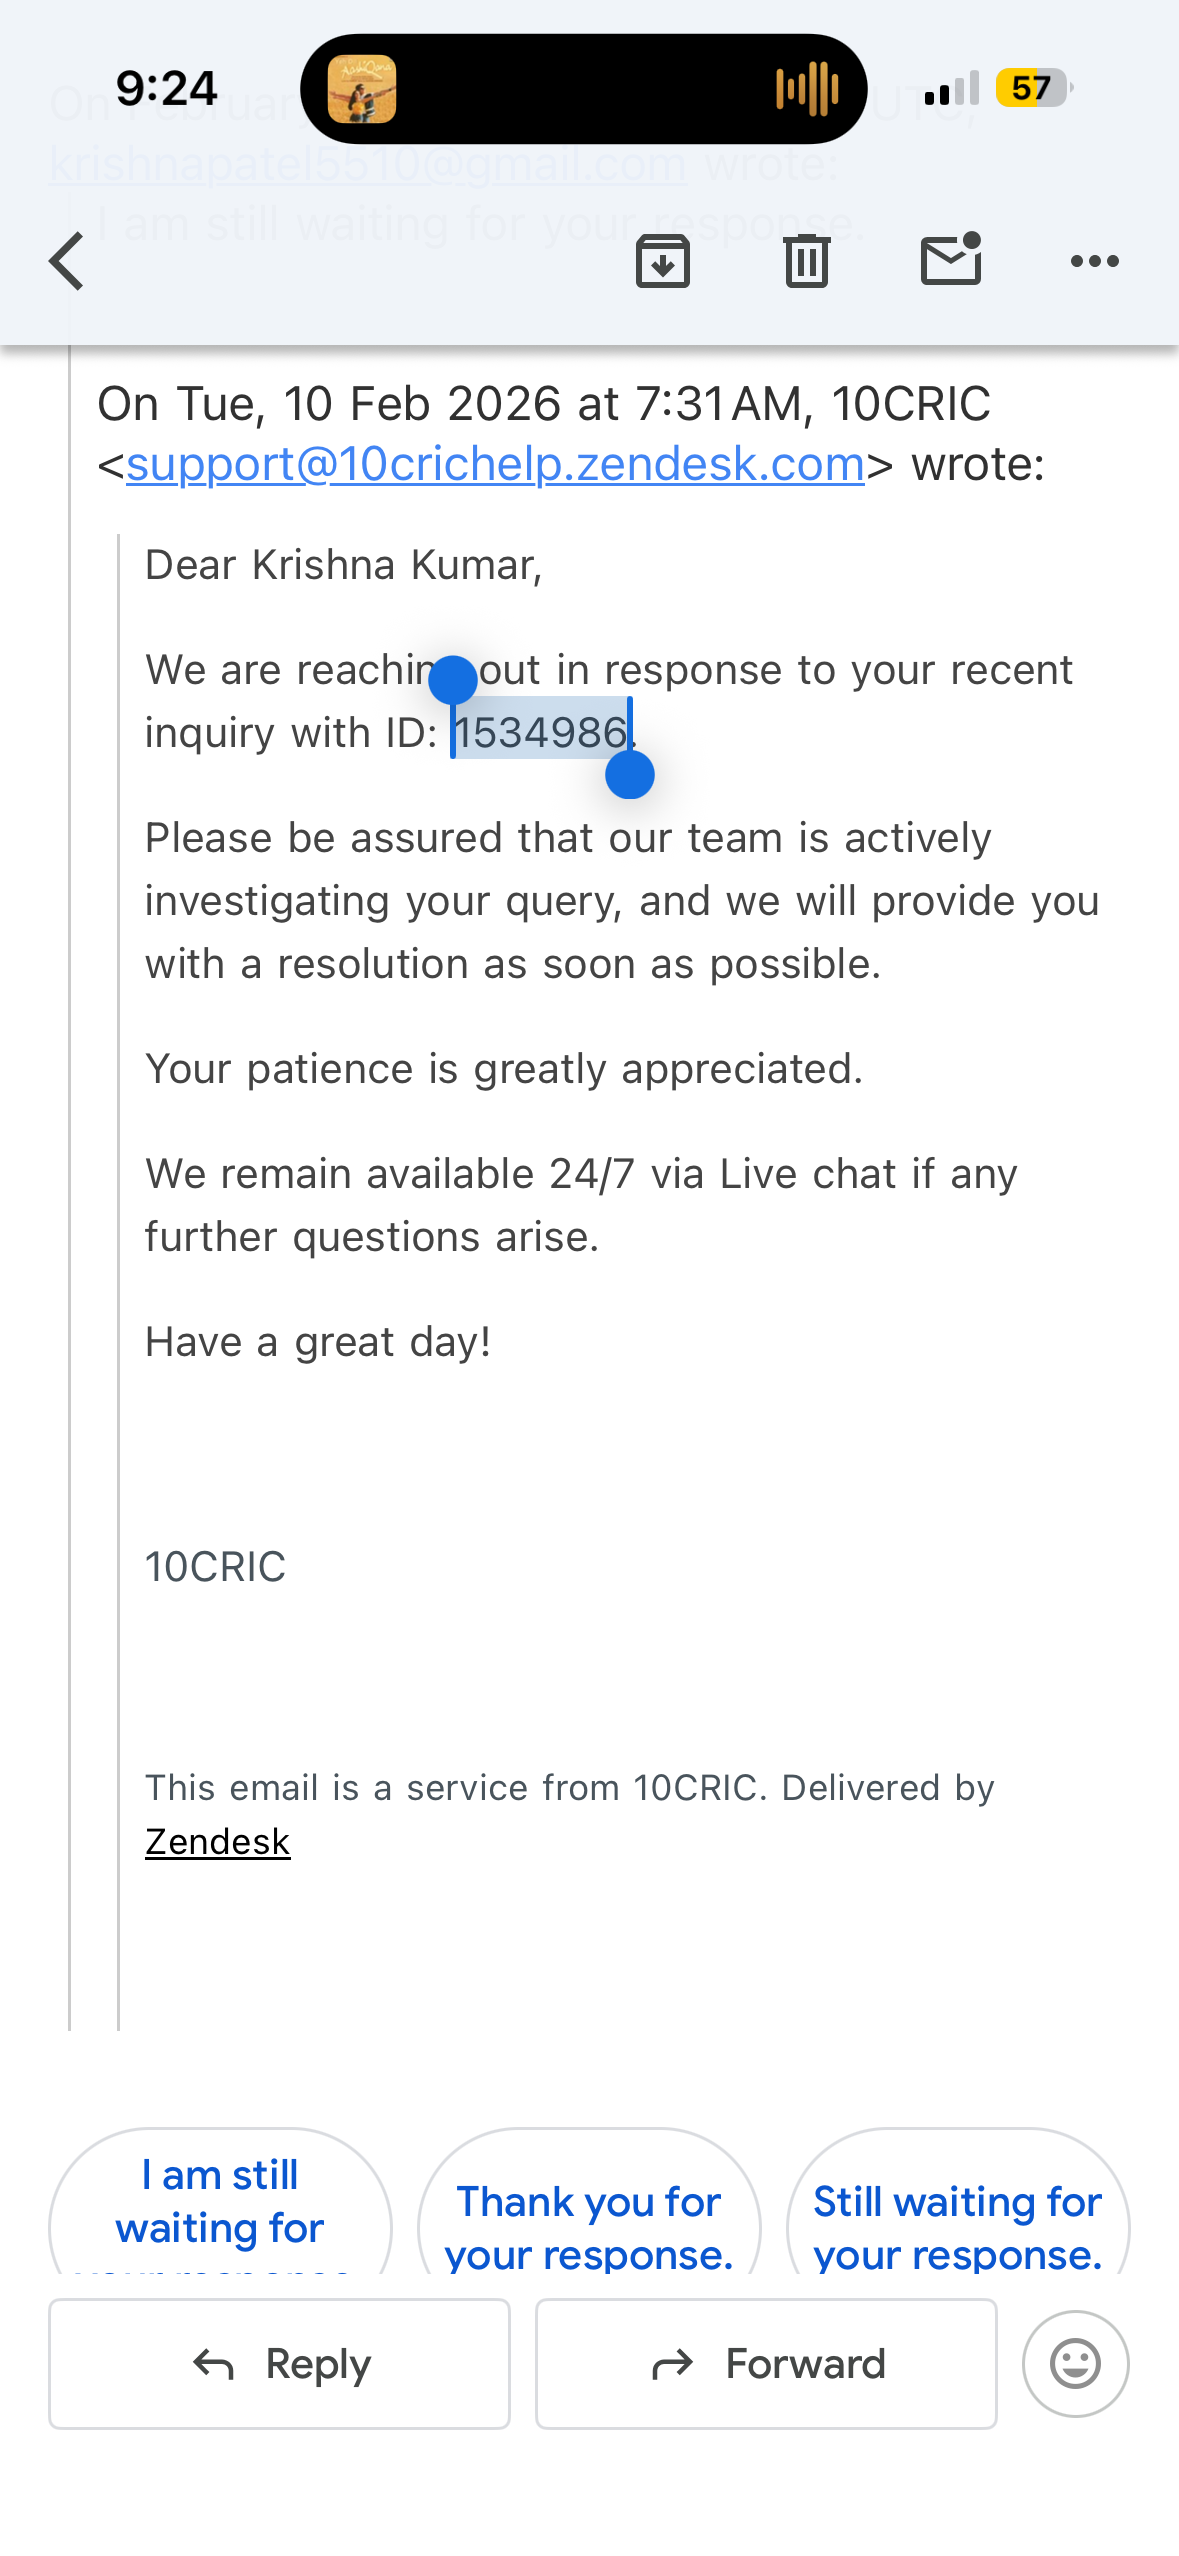
Task: Tap the back arrow to leave email
Action: coord(67,261)
